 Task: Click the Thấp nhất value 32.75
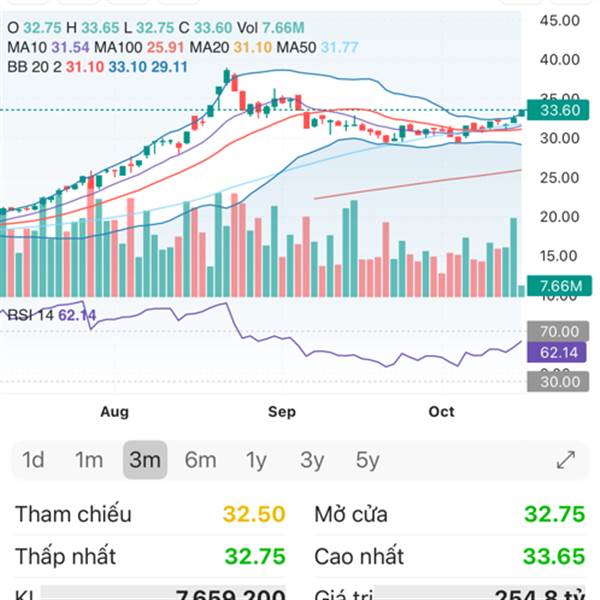[255, 556]
